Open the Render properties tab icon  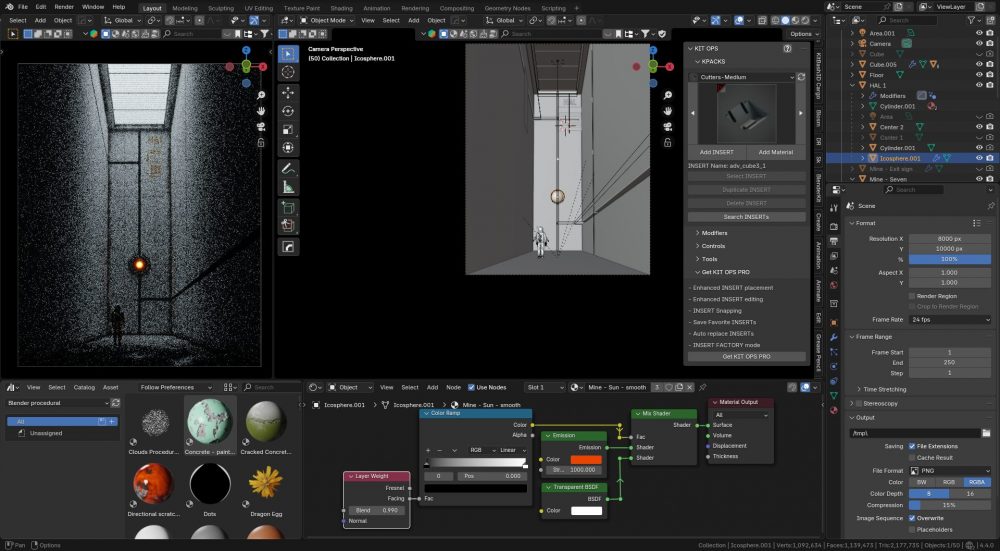click(x=834, y=226)
